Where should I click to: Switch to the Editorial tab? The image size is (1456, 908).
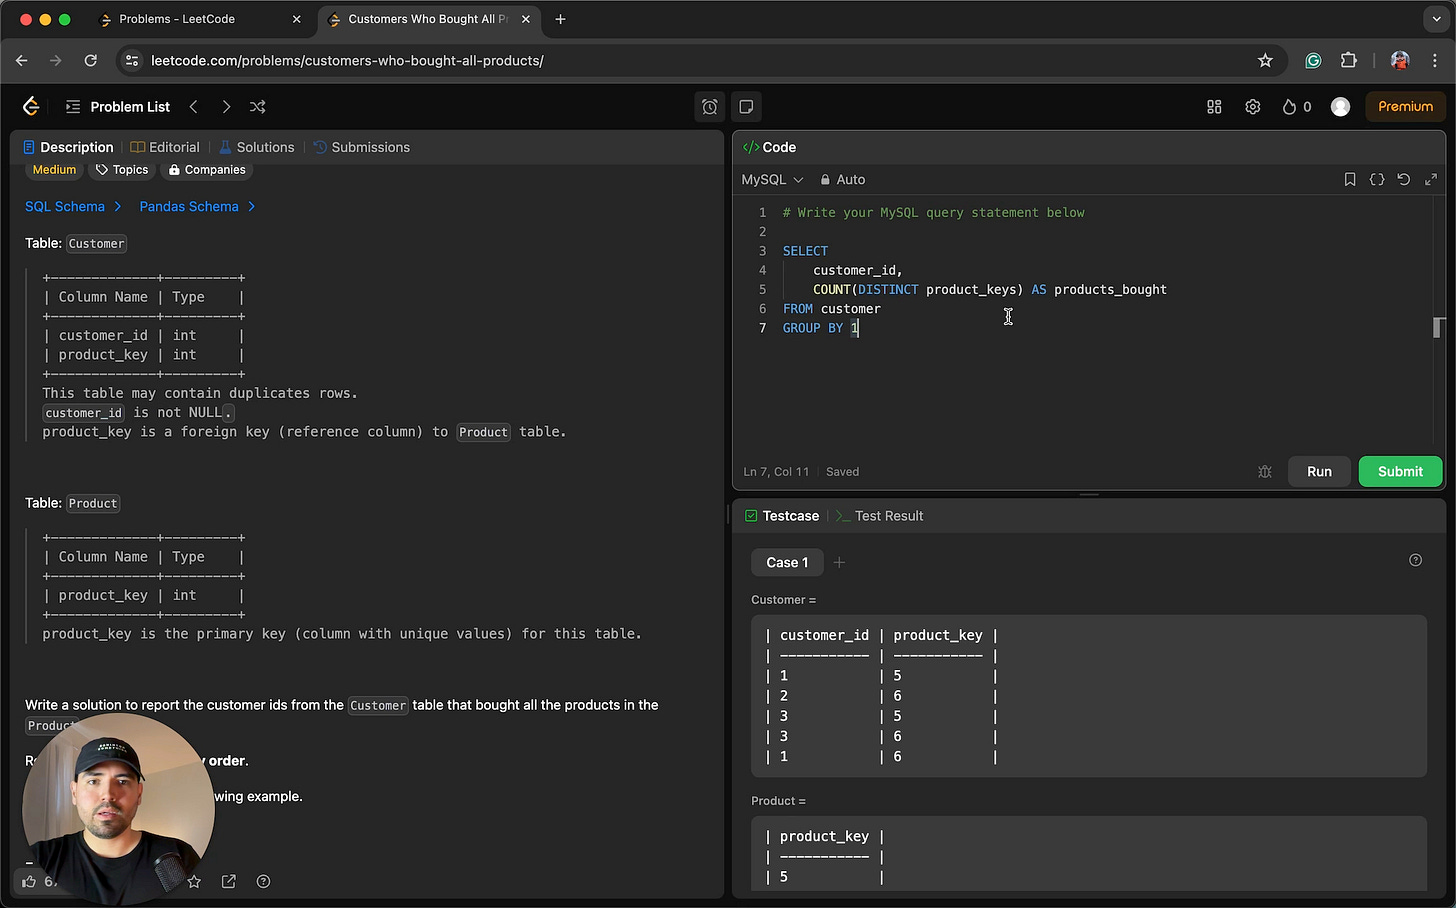[165, 147]
